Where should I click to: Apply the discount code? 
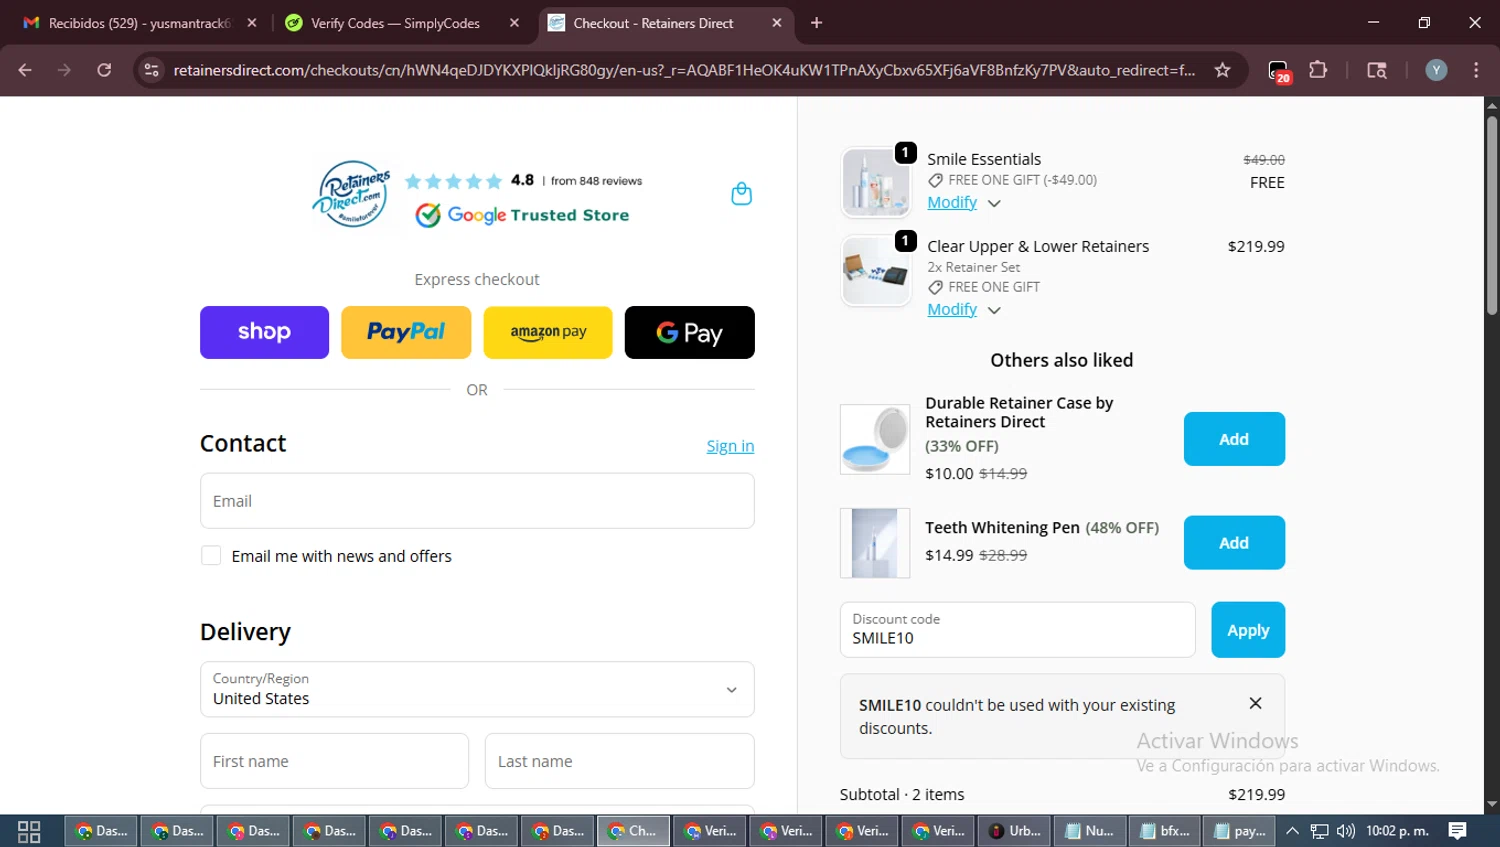[x=1248, y=630]
